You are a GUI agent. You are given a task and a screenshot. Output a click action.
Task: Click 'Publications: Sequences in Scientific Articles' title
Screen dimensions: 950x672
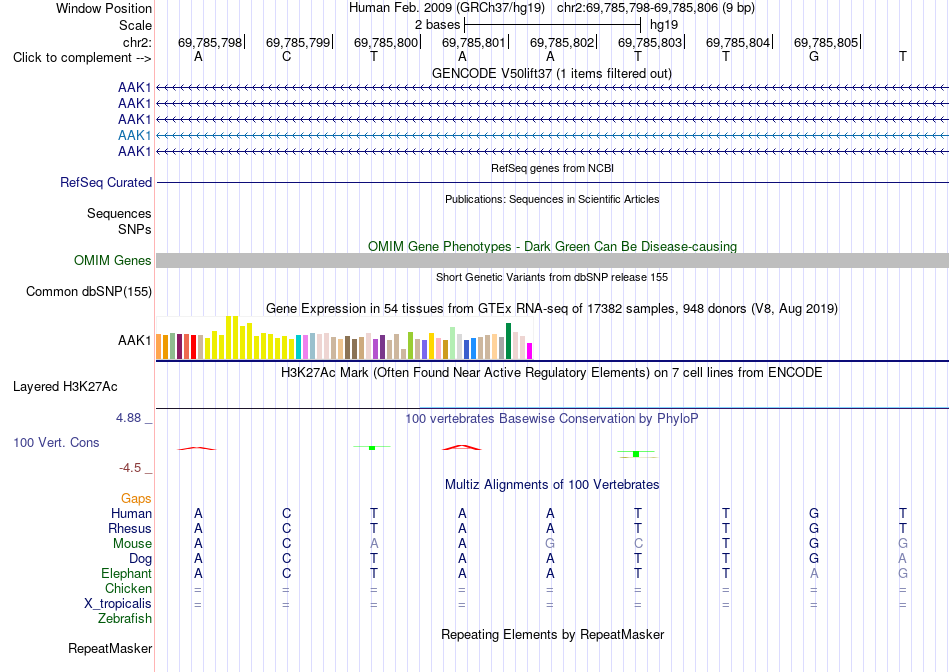(552, 199)
